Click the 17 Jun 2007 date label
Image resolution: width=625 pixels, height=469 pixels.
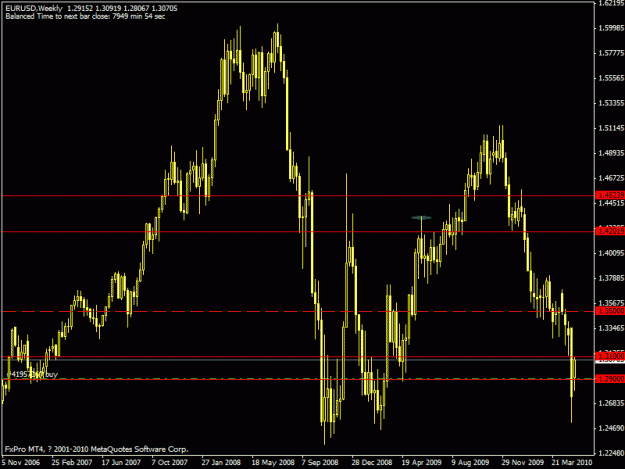tap(121, 462)
